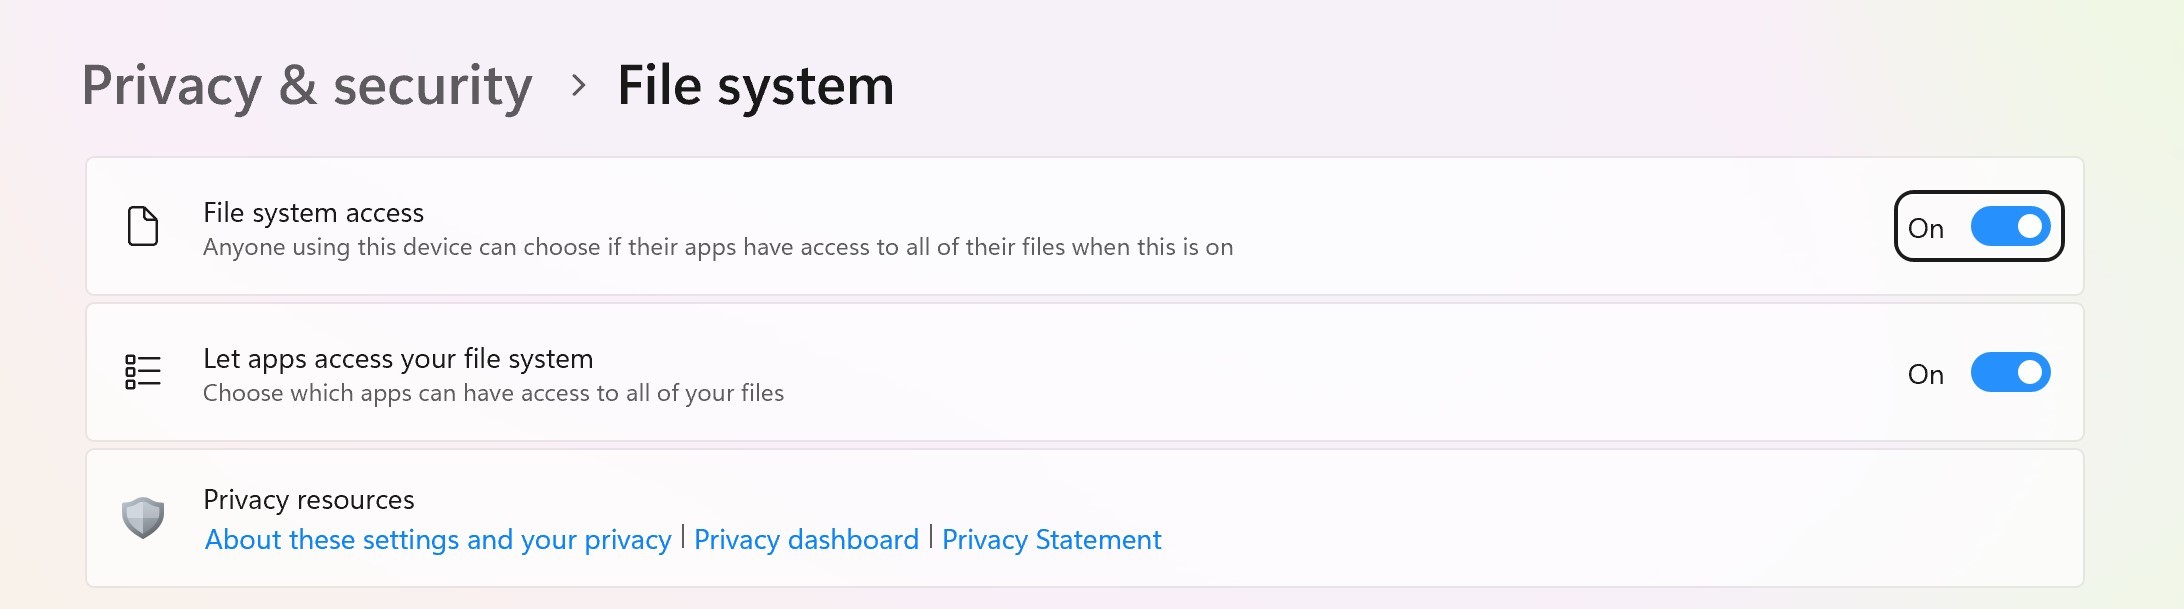This screenshot has height=609, width=2184.
Task: Turn off the File system access toggle
Action: 2010,227
